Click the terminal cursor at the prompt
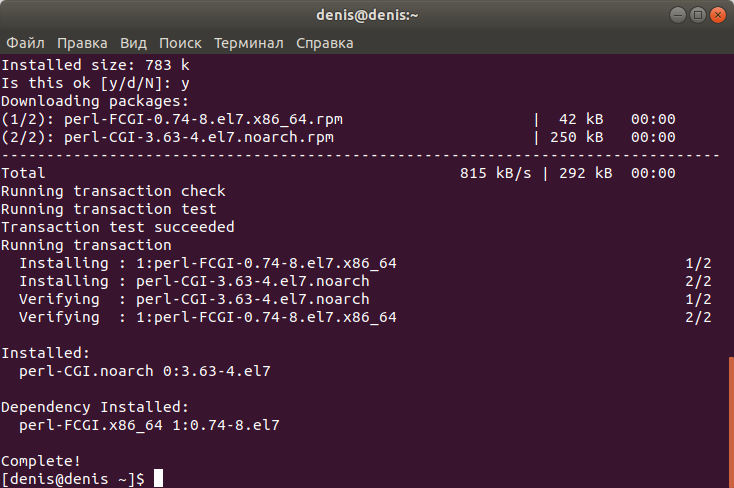The image size is (734, 488). (158, 478)
